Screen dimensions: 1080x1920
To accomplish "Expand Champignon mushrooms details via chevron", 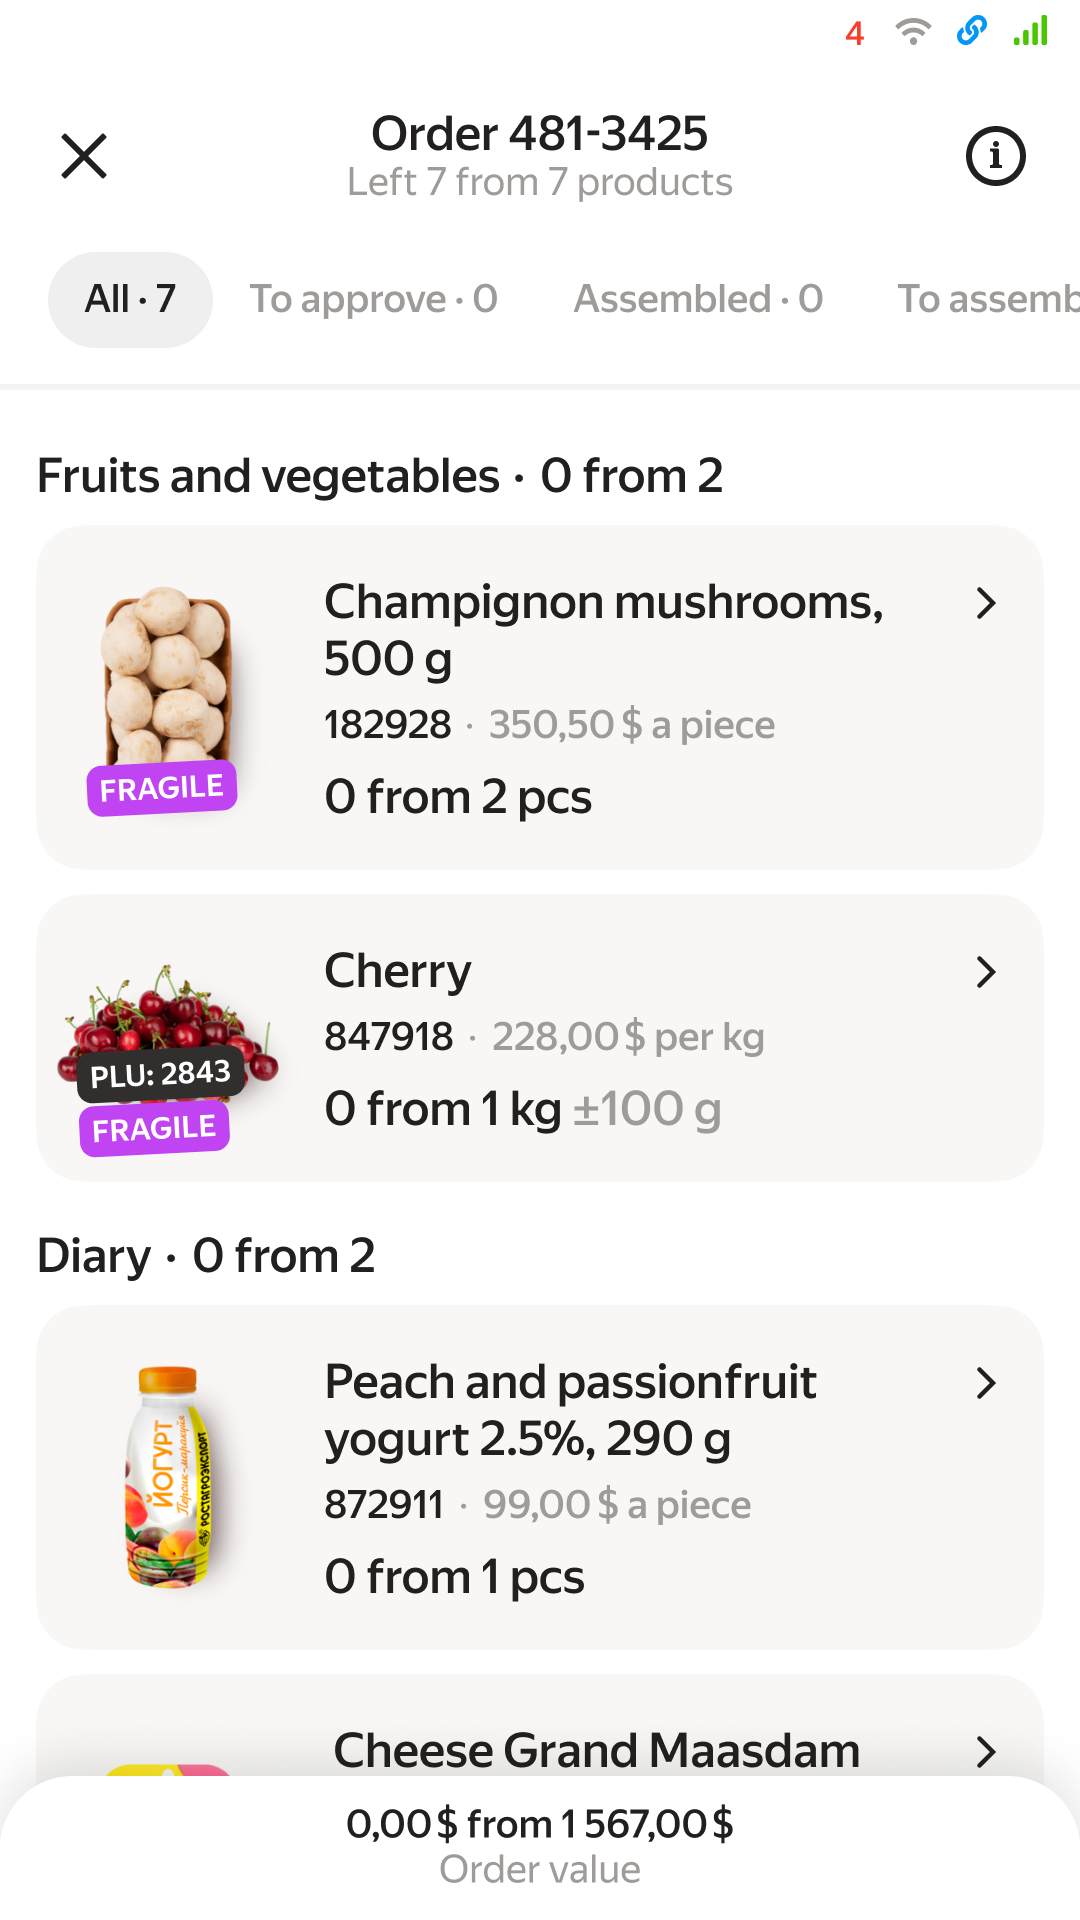I will [986, 603].
